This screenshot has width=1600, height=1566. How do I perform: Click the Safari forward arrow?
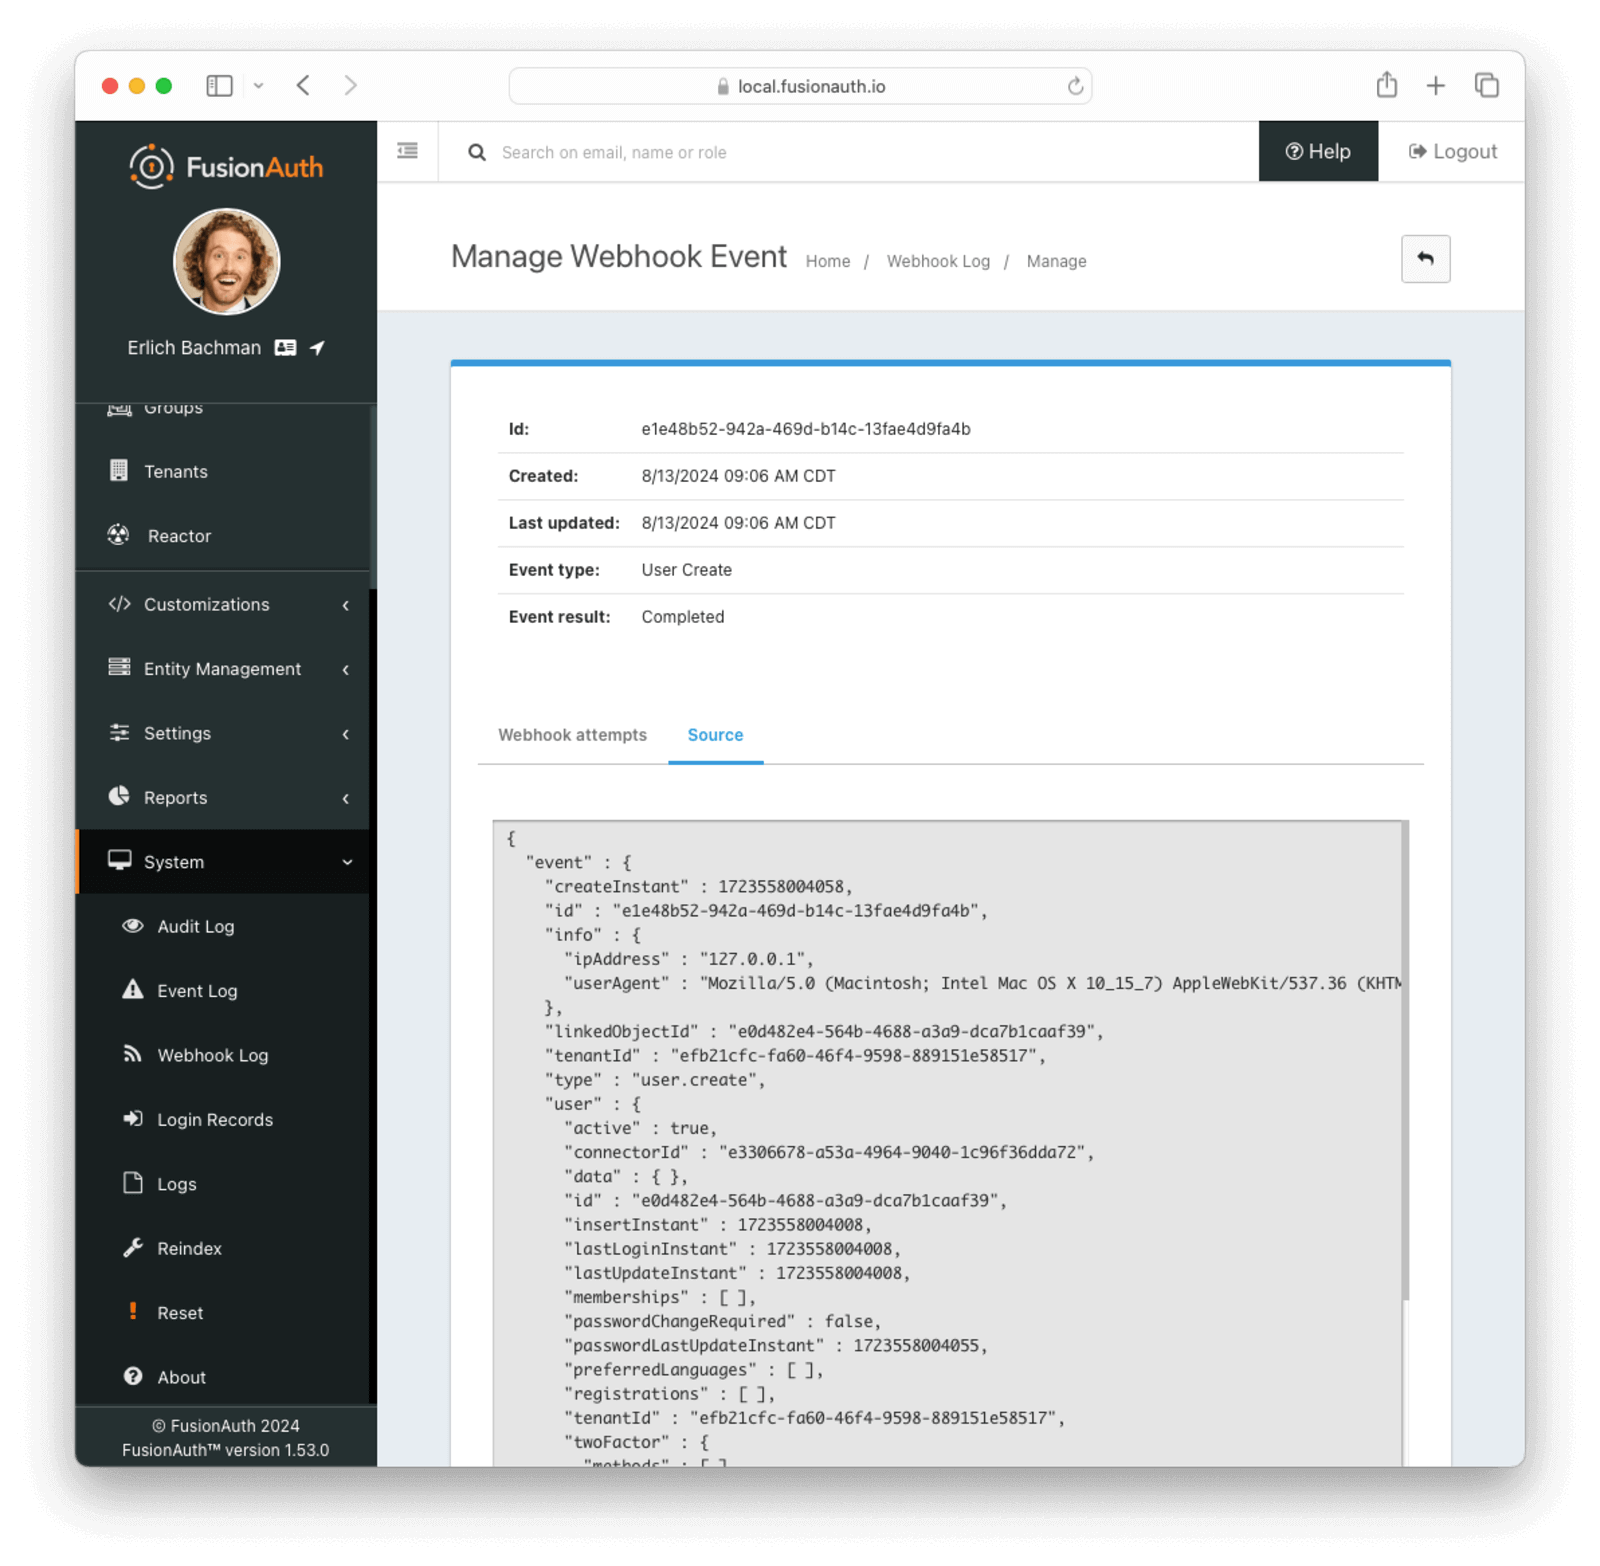350,86
